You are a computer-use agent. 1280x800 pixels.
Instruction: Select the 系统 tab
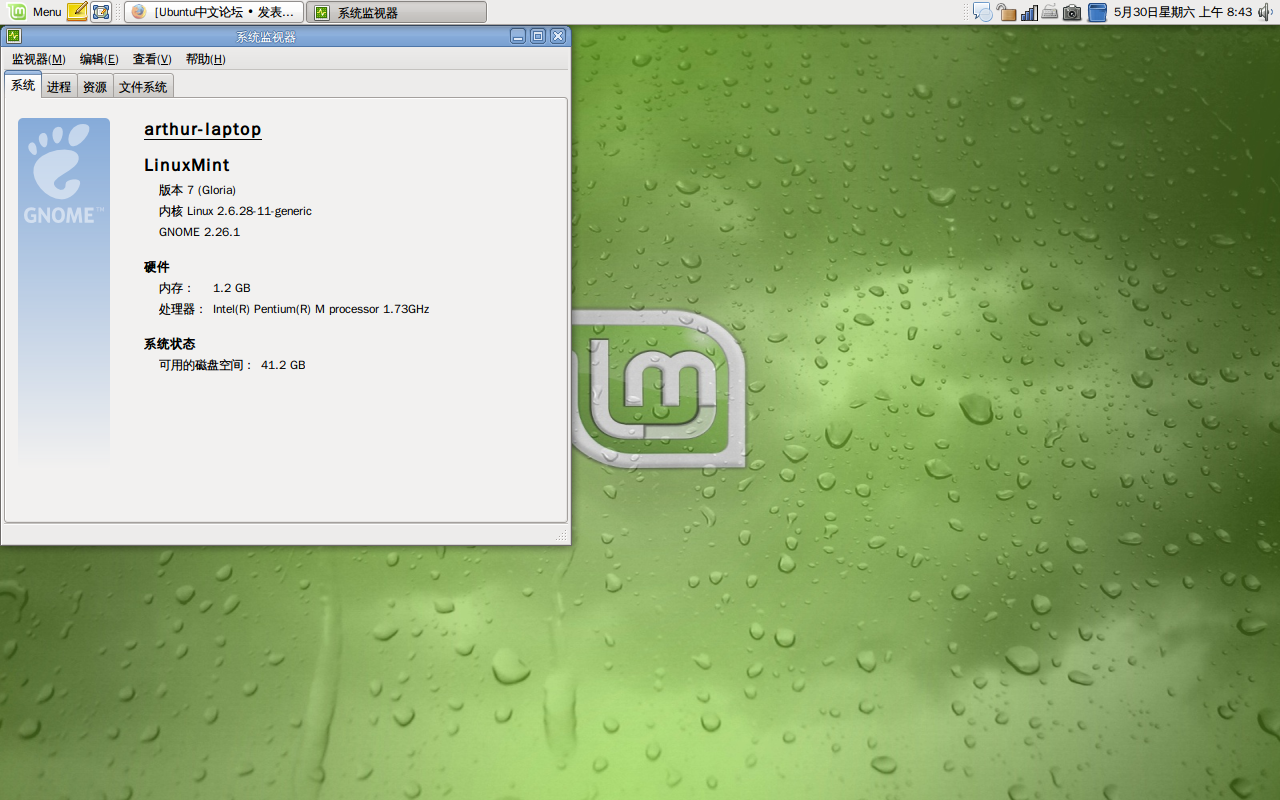coord(23,85)
